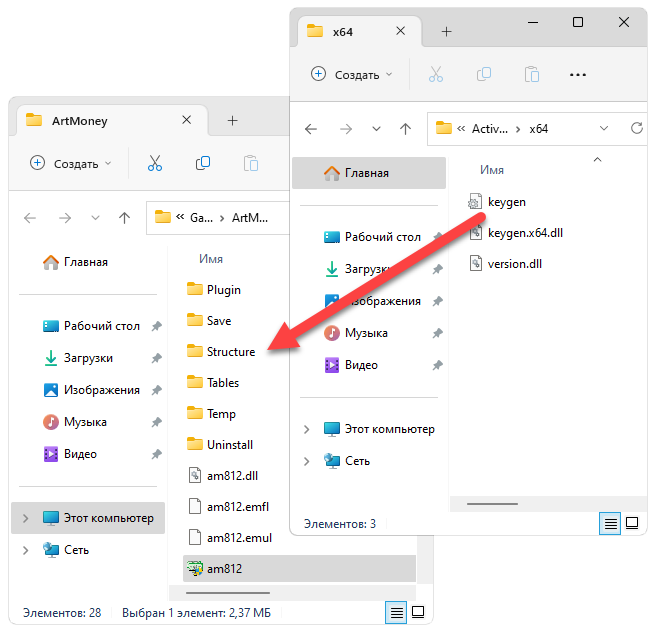The image size is (653, 631).
Task: Open Музыка in x64 window sidebar
Action: coord(356,333)
